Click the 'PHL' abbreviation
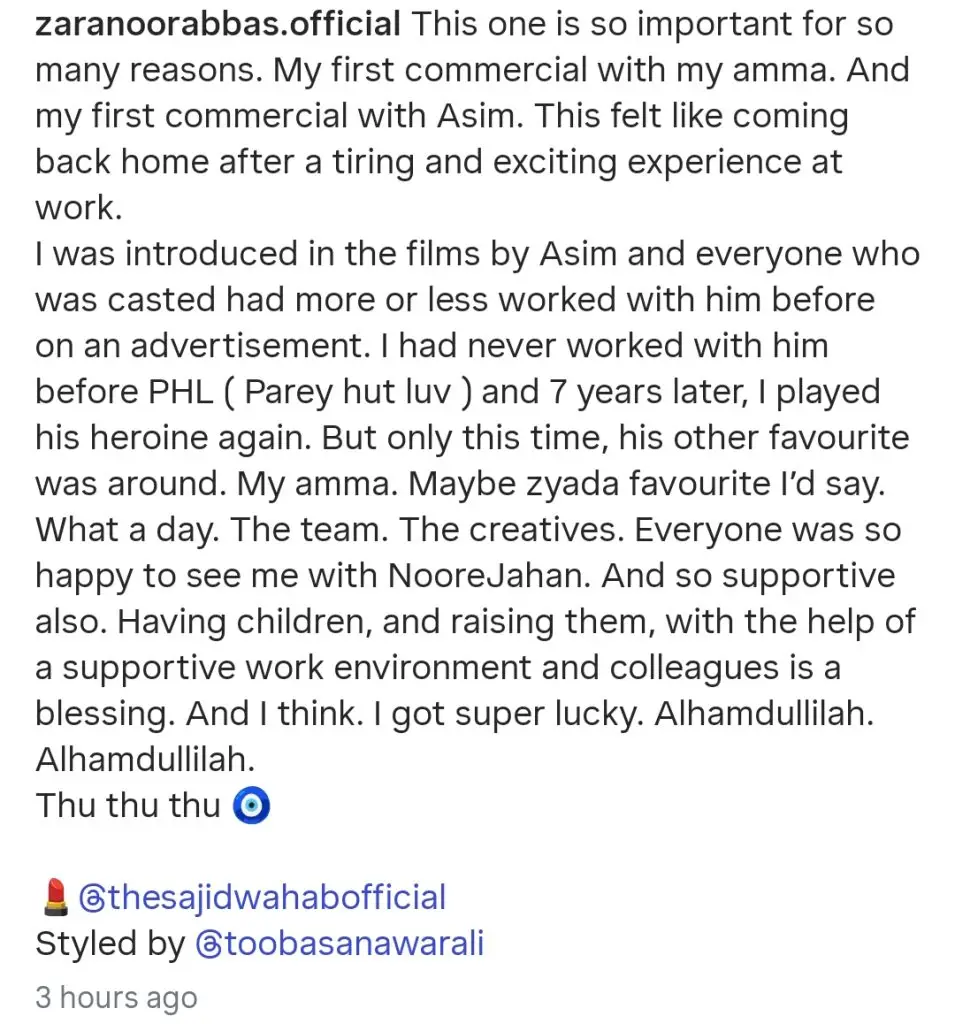This screenshot has width=955, height=1024. pyautogui.click(x=181, y=392)
